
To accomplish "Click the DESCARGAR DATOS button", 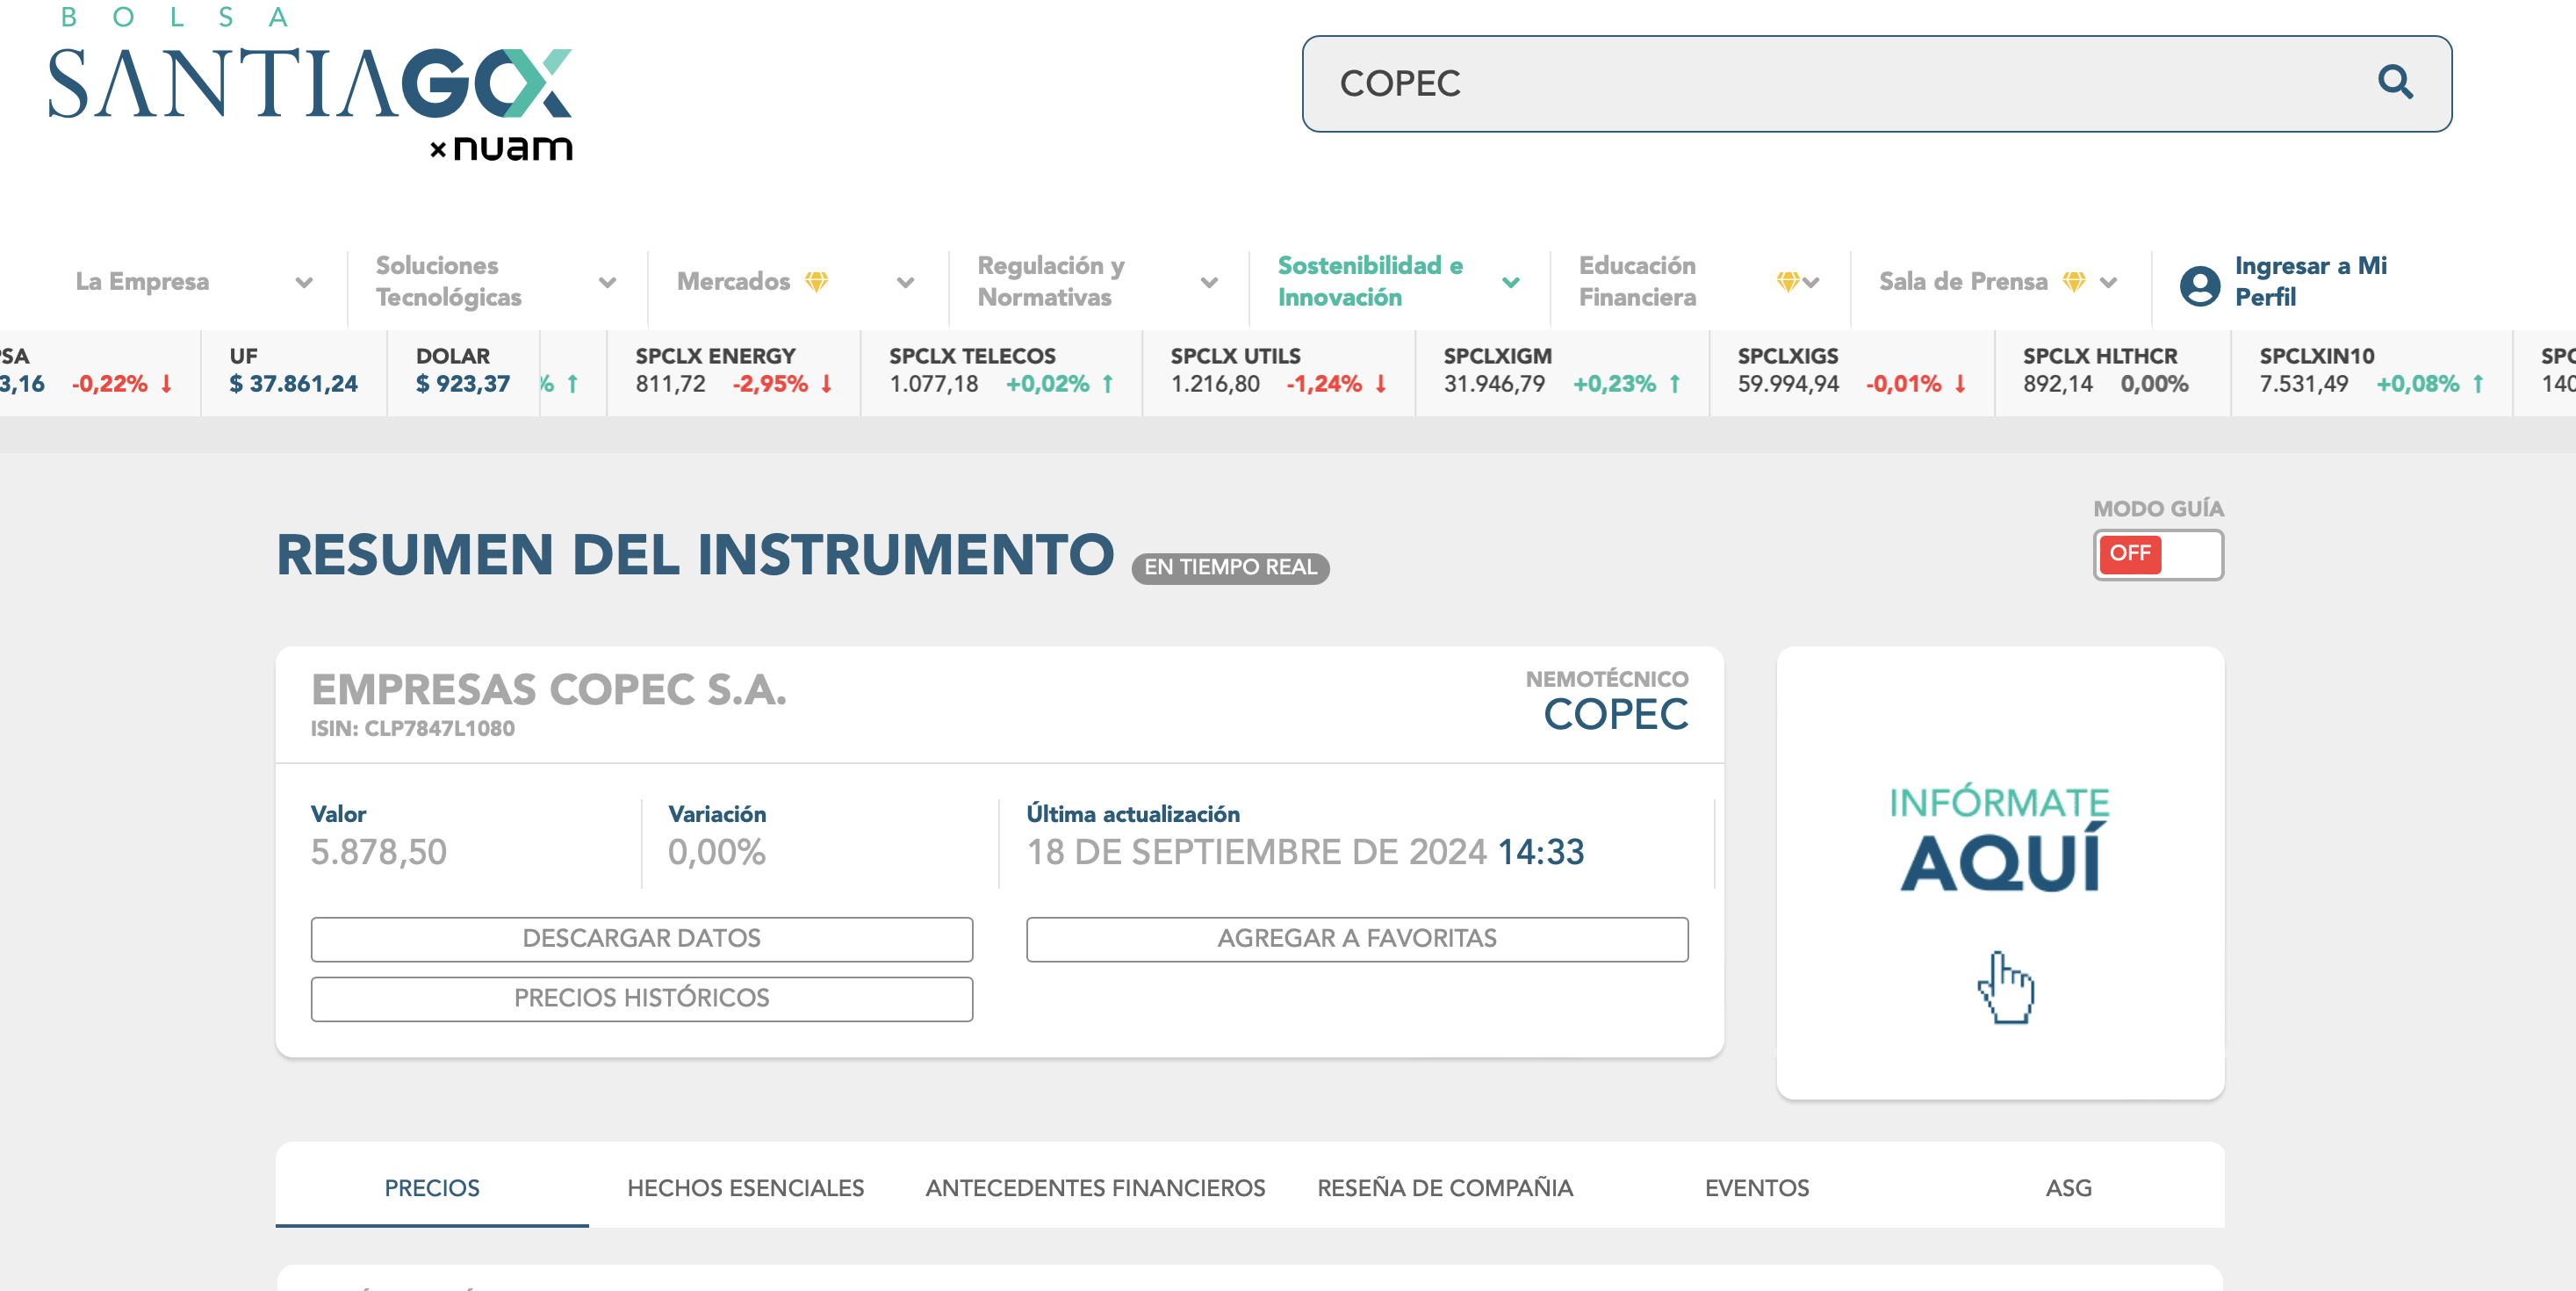I will coord(641,938).
